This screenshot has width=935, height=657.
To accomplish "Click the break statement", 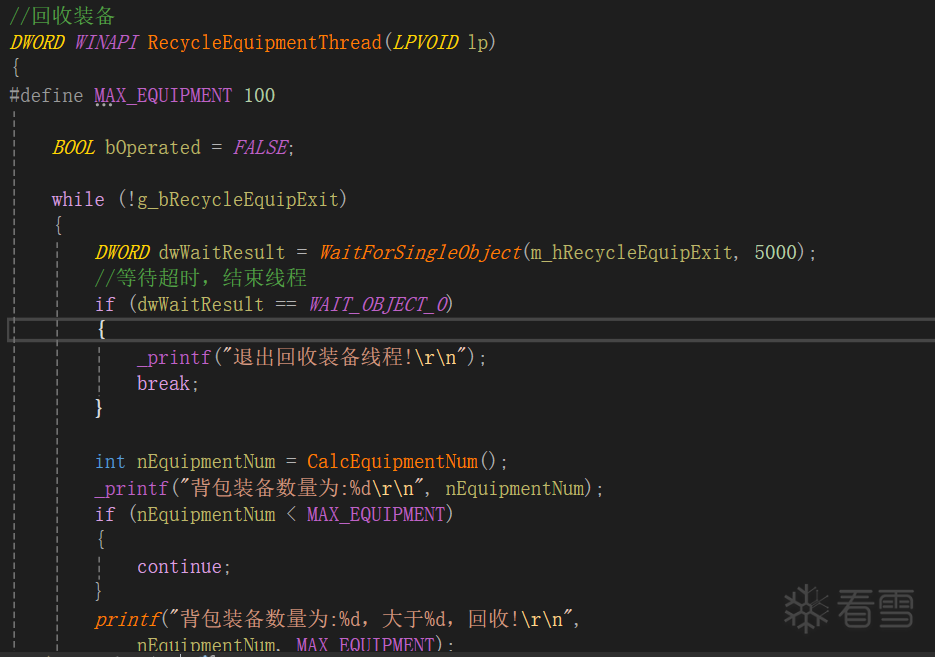I will coord(166,383).
